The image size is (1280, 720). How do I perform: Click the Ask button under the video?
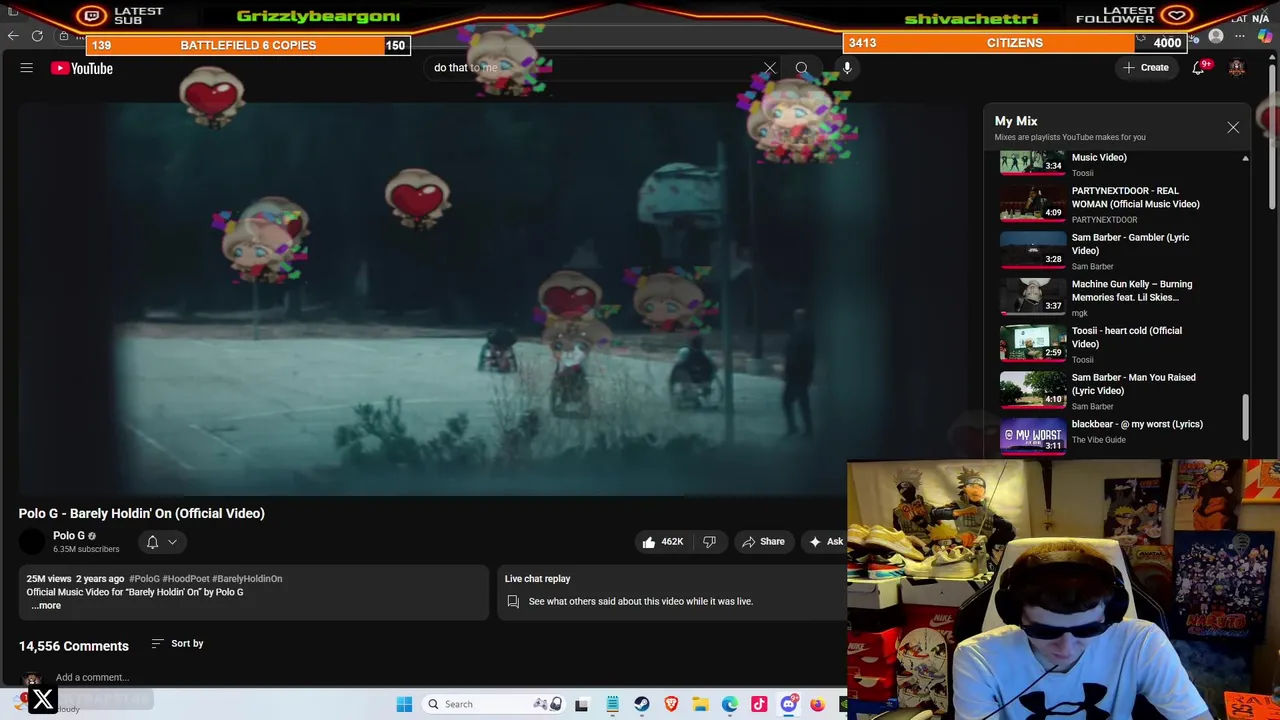click(x=826, y=542)
